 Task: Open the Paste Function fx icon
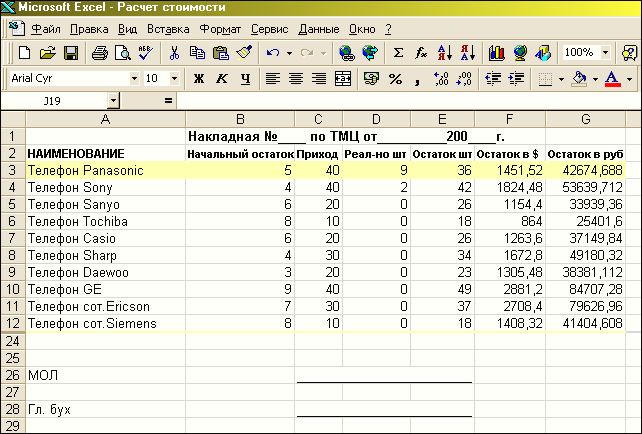(421, 53)
